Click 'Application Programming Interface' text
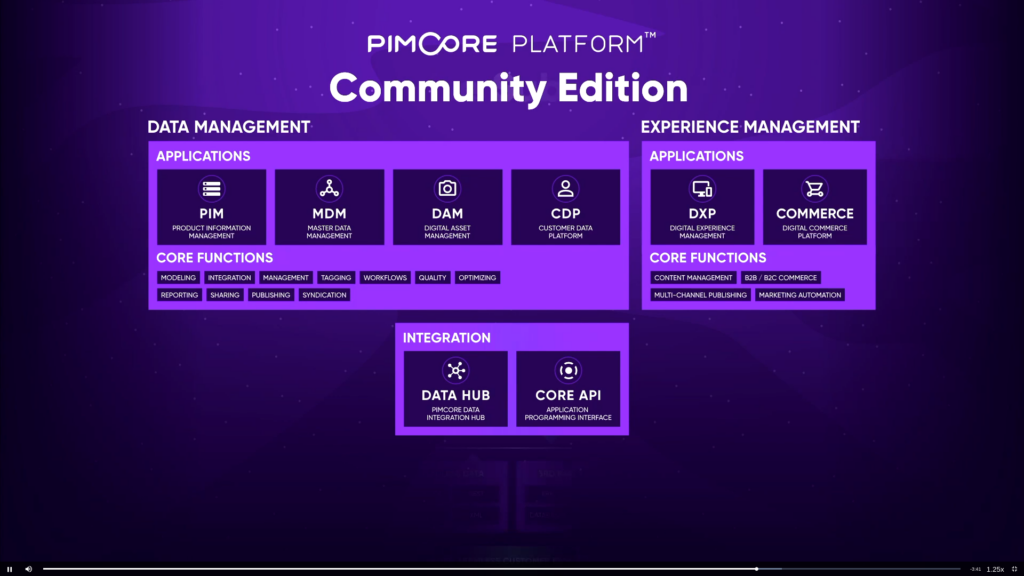The height and width of the screenshot is (576, 1024). [x=568, y=413]
